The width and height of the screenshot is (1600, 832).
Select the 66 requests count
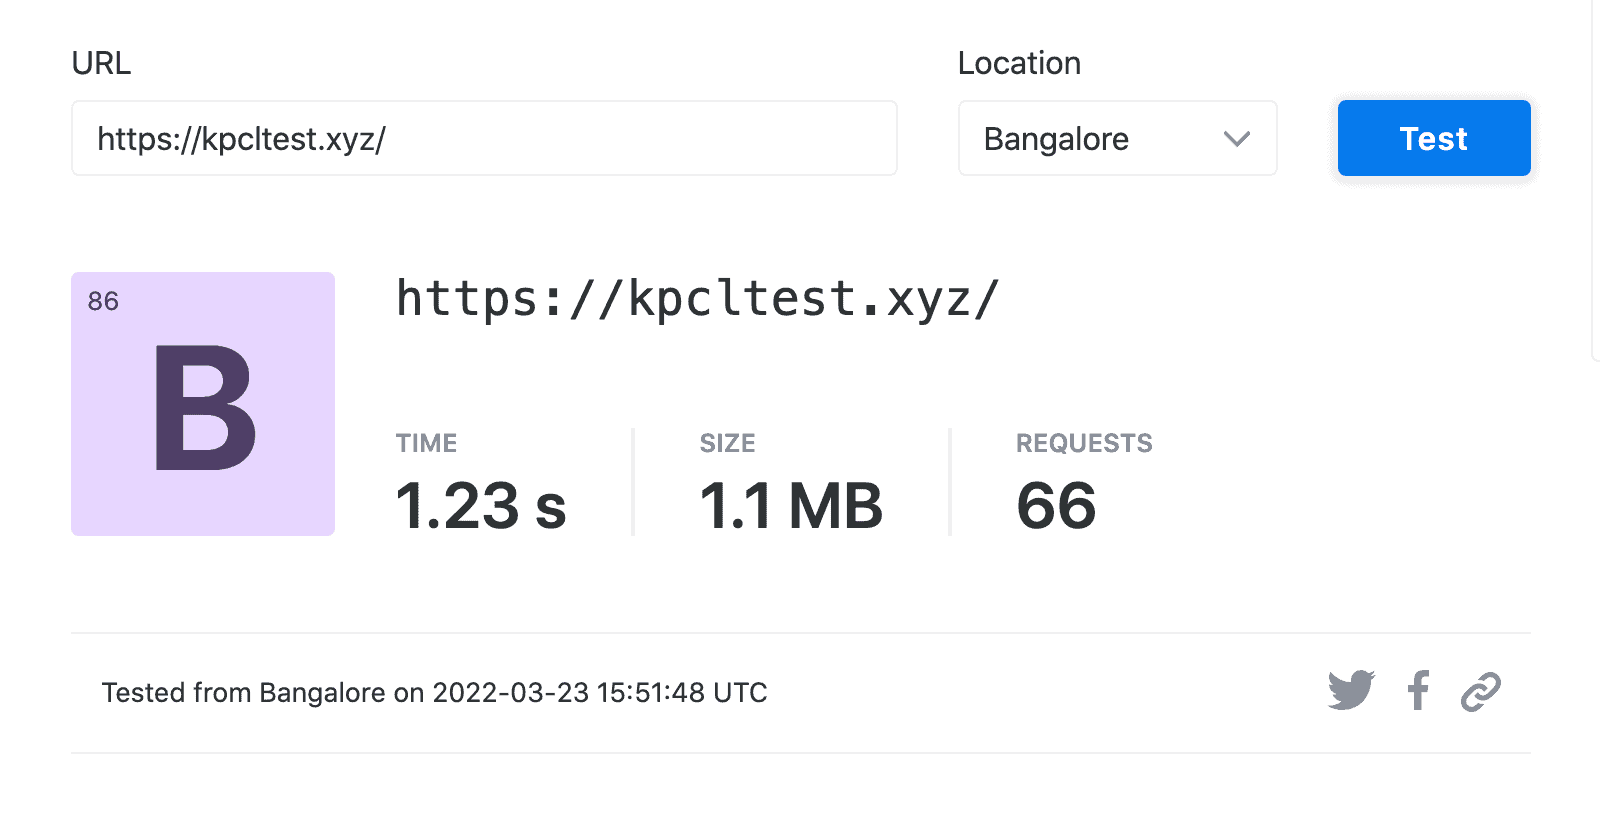click(x=1056, y=506)
